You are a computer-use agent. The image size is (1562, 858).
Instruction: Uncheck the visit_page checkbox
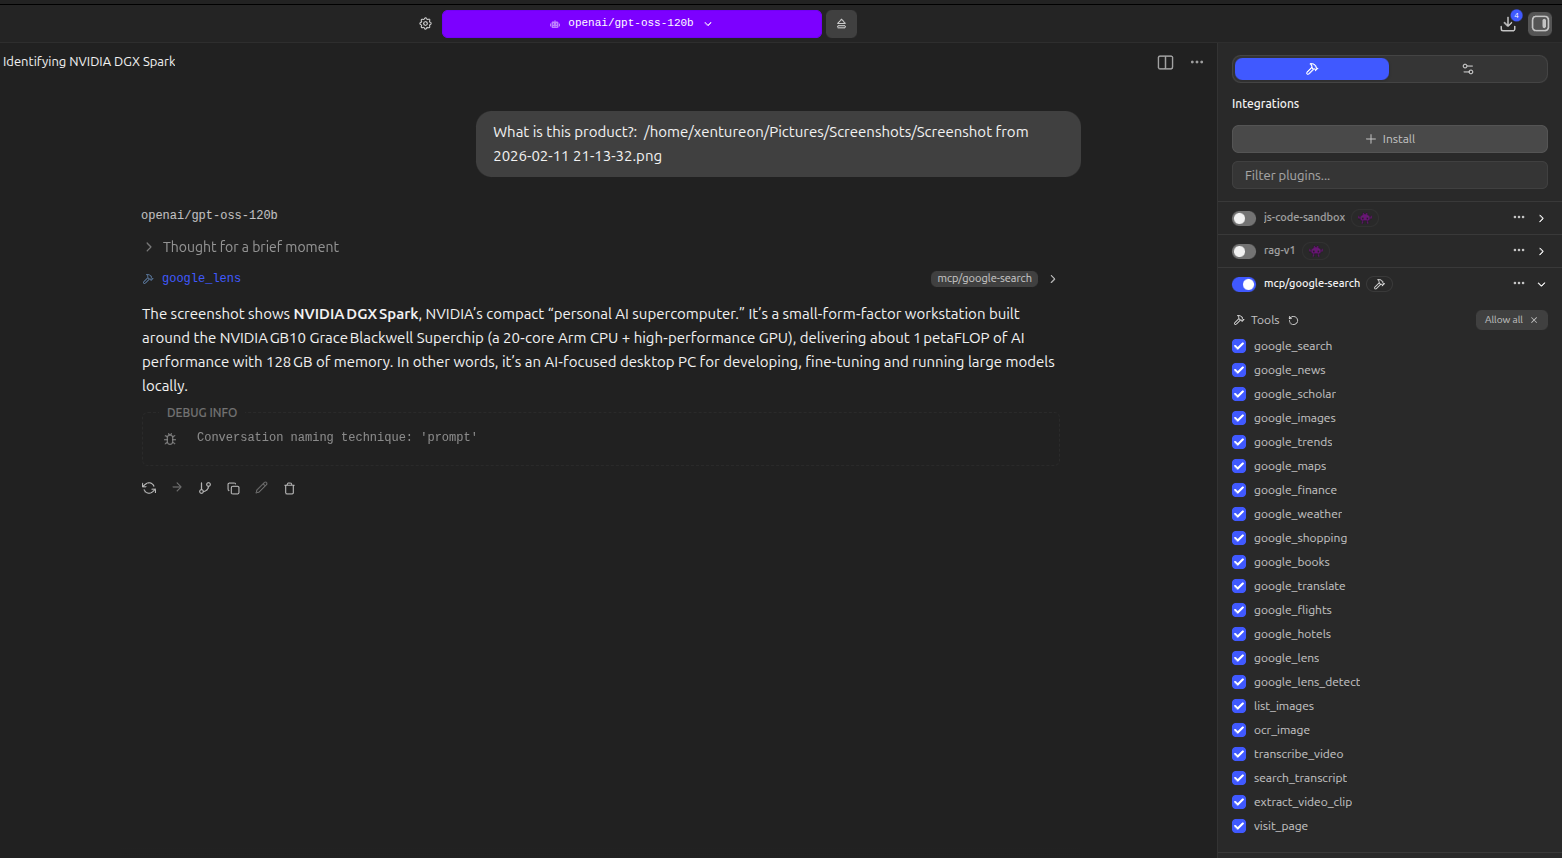(1239, 826)
